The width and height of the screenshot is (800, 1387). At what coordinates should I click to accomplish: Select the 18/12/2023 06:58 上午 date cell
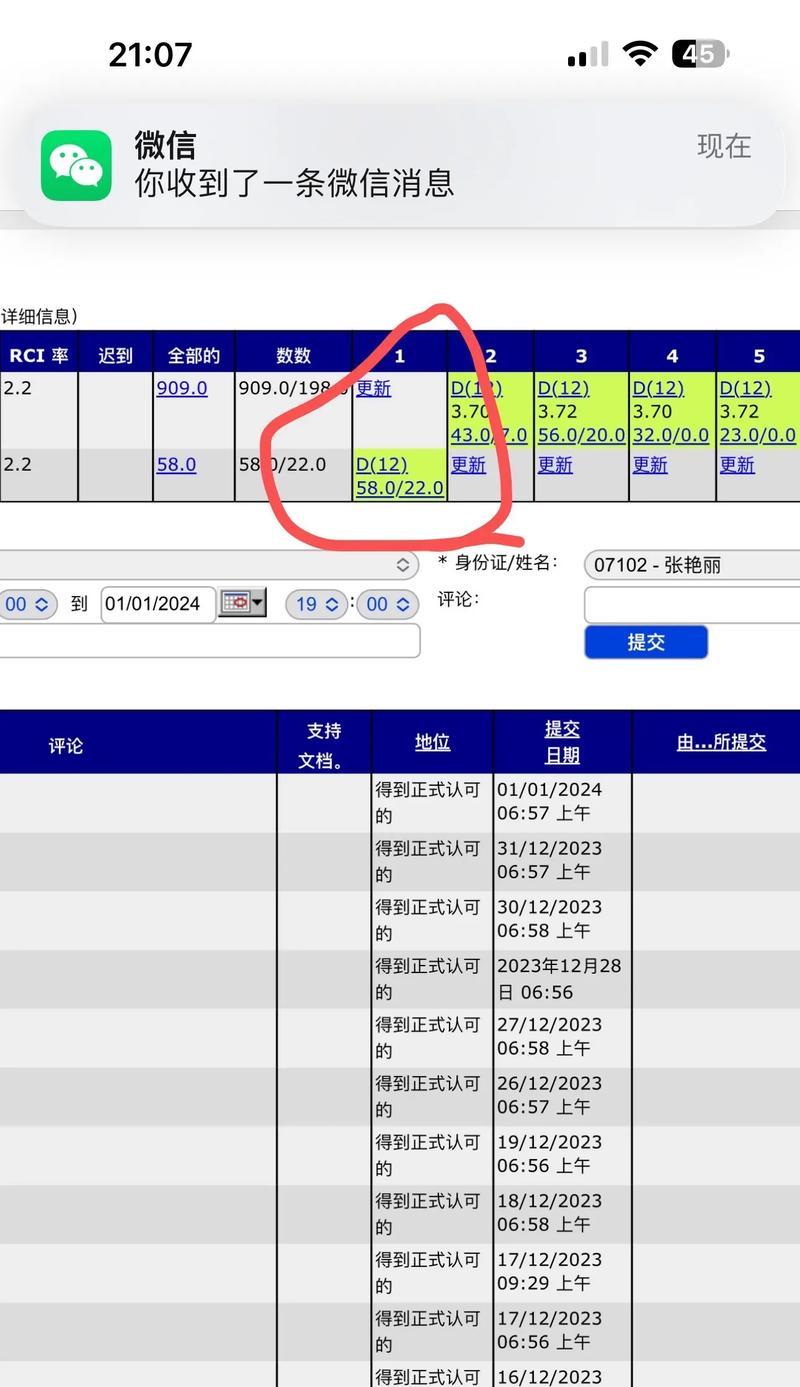click(562, 1213)
